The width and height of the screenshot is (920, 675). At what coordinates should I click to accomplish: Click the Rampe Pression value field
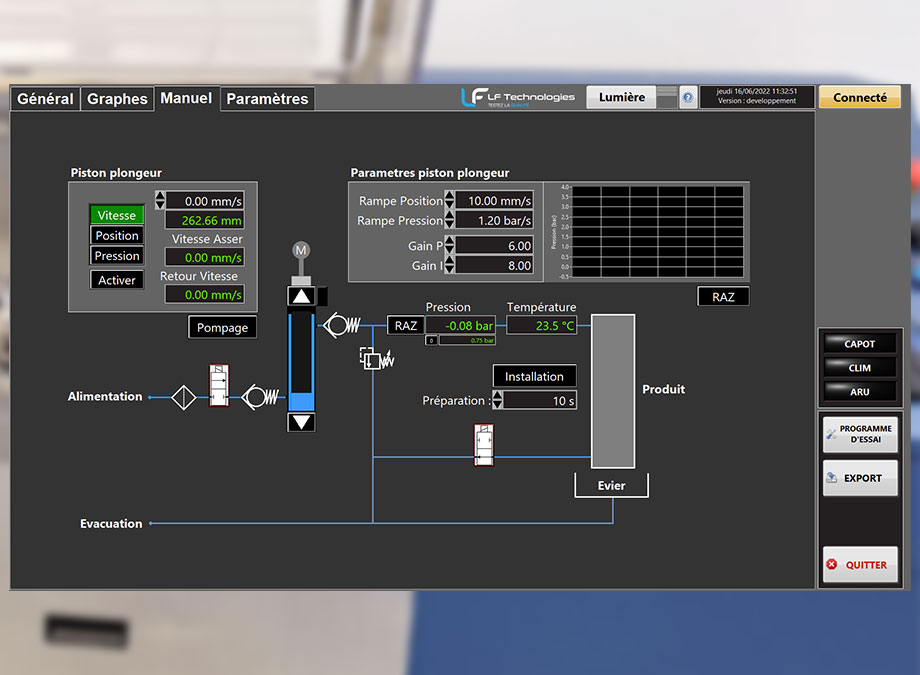click(494, 221)
